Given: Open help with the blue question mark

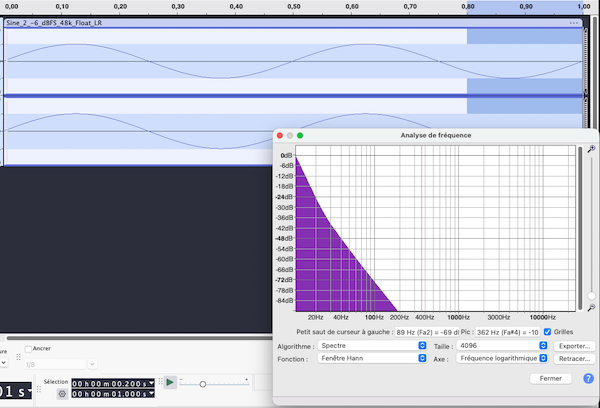Looking at the screenshot, I should tap(588, 379).
